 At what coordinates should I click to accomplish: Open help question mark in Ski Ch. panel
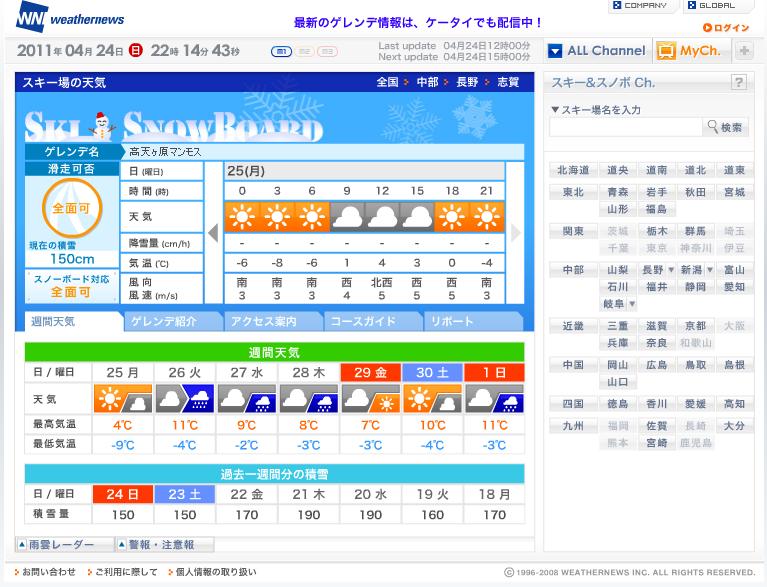coord(739,82)
